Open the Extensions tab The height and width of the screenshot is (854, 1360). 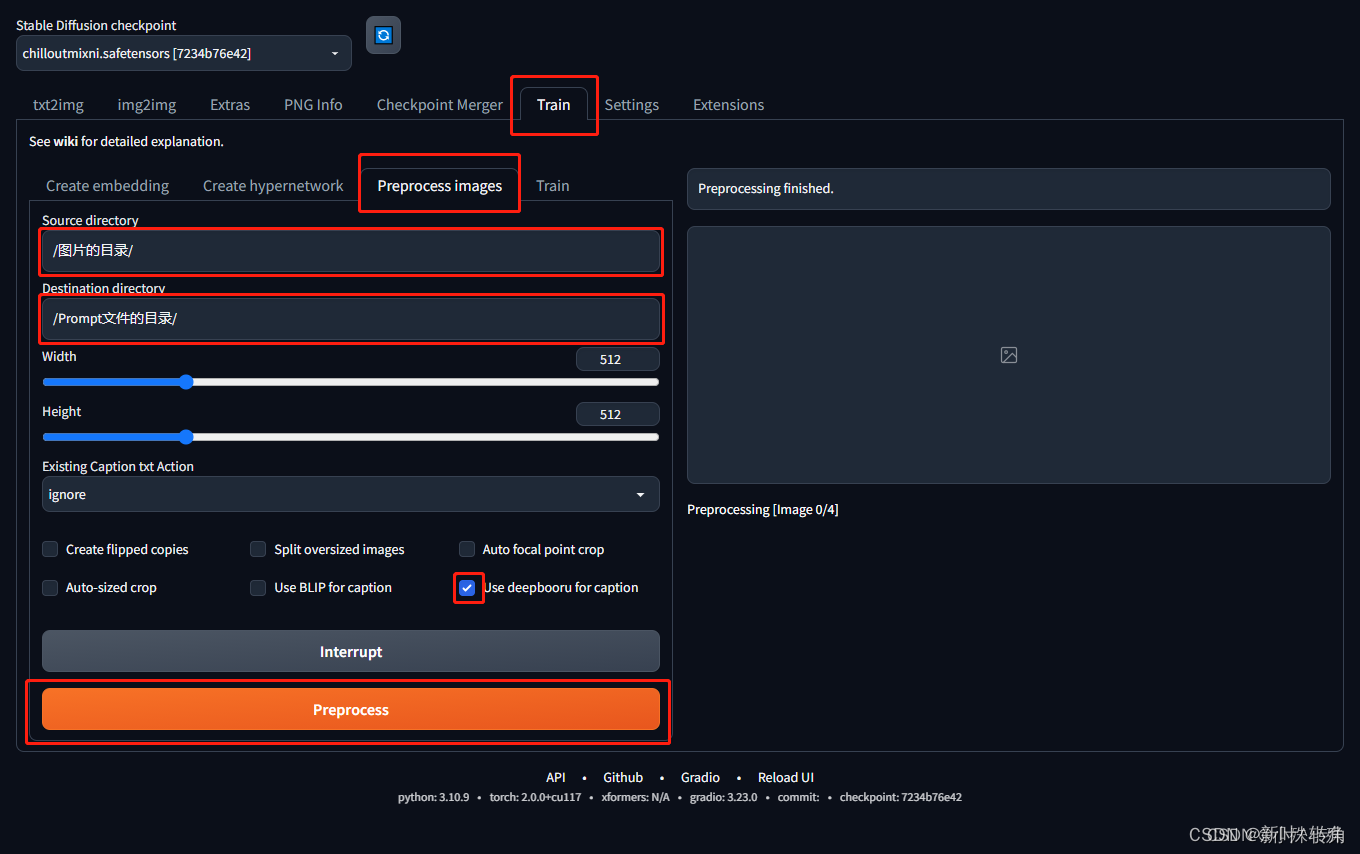(x=728, y=105)
